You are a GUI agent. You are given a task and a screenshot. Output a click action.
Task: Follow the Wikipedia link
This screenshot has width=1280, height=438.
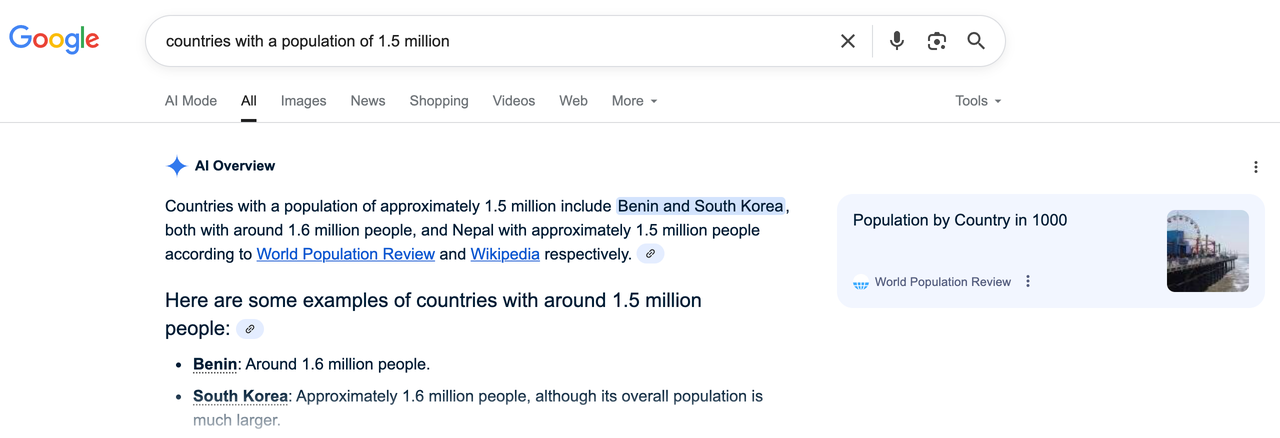[505, 254]
